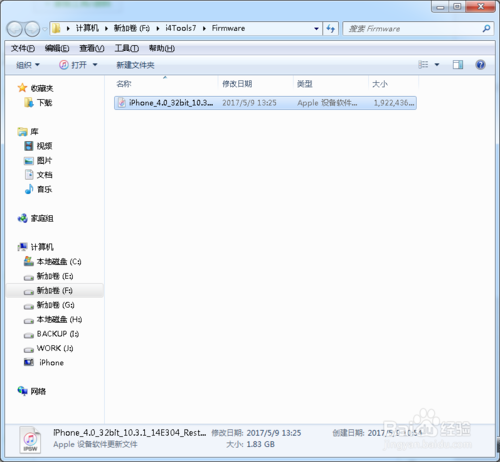Screen dimensions: 500x462
Task: Expand the arrow after 计算机 in the address bar
Action: (x=106, y=29)
